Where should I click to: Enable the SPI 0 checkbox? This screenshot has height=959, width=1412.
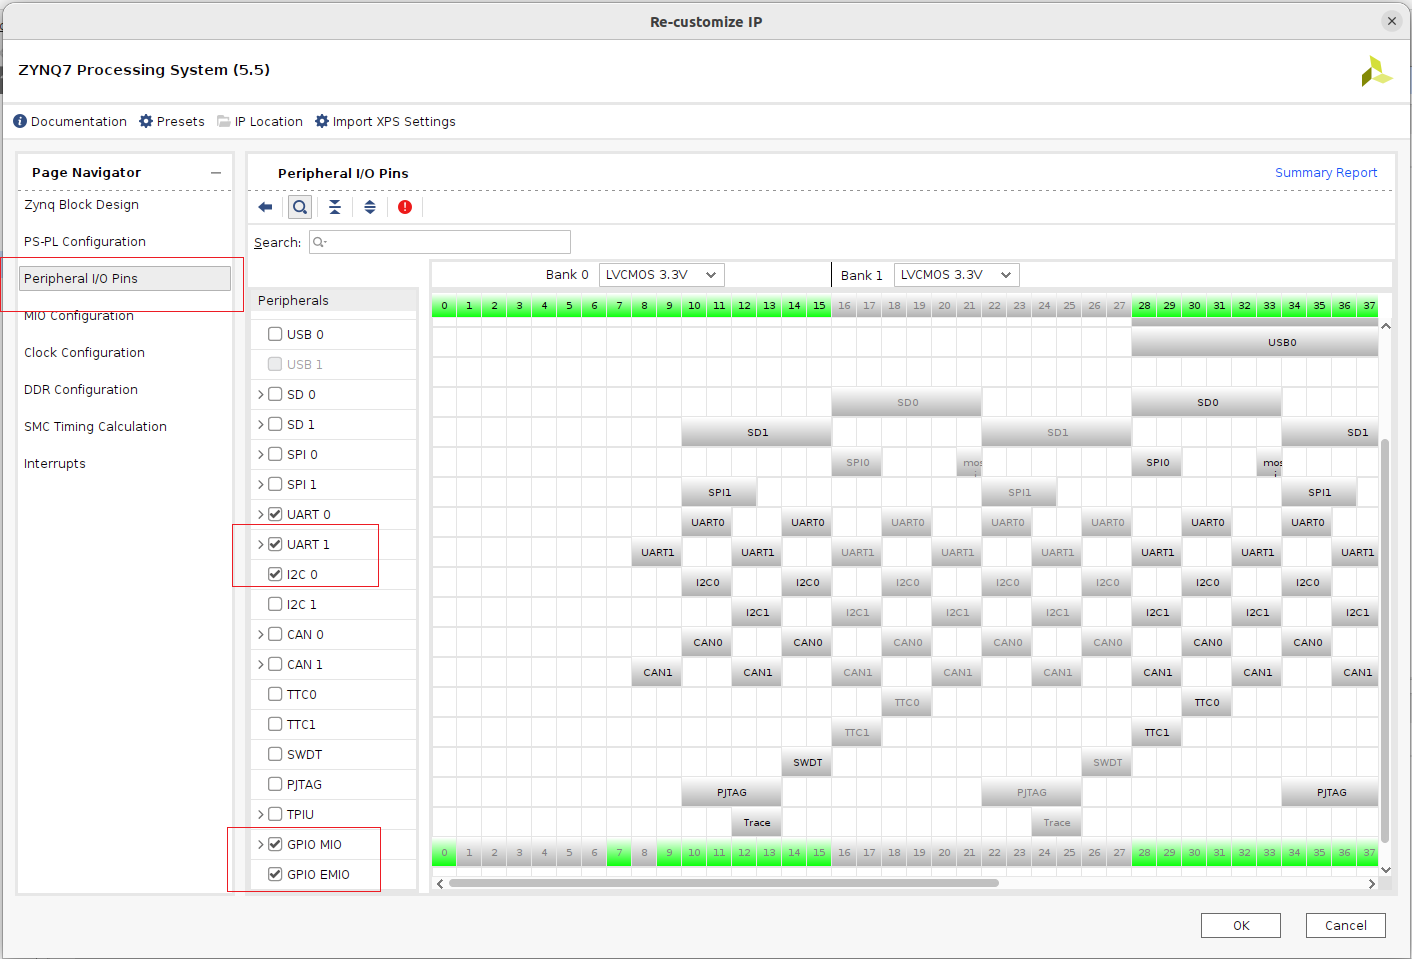[275, 454]
